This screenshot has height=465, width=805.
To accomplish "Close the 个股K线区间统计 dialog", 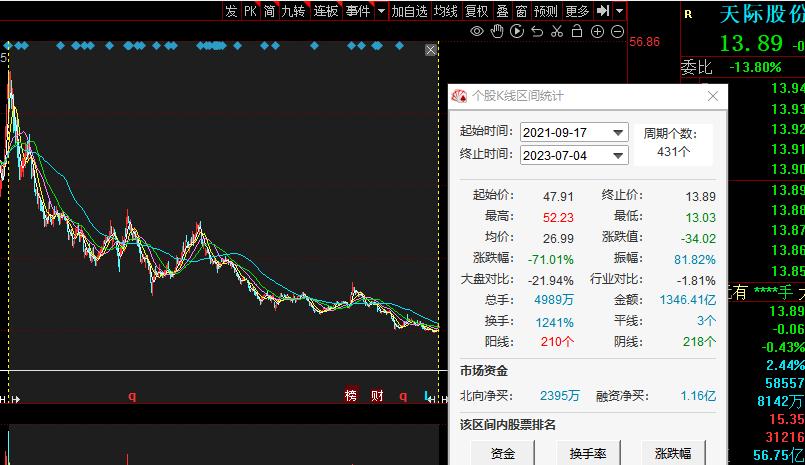I will [x=713, y=96].
